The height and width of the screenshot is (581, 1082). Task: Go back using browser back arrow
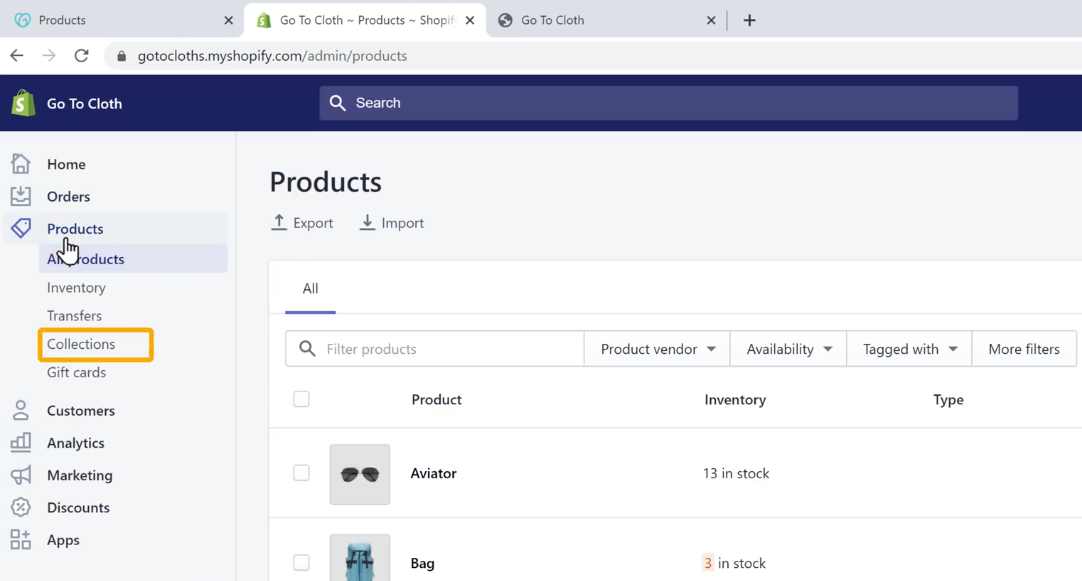coord(17,56)
